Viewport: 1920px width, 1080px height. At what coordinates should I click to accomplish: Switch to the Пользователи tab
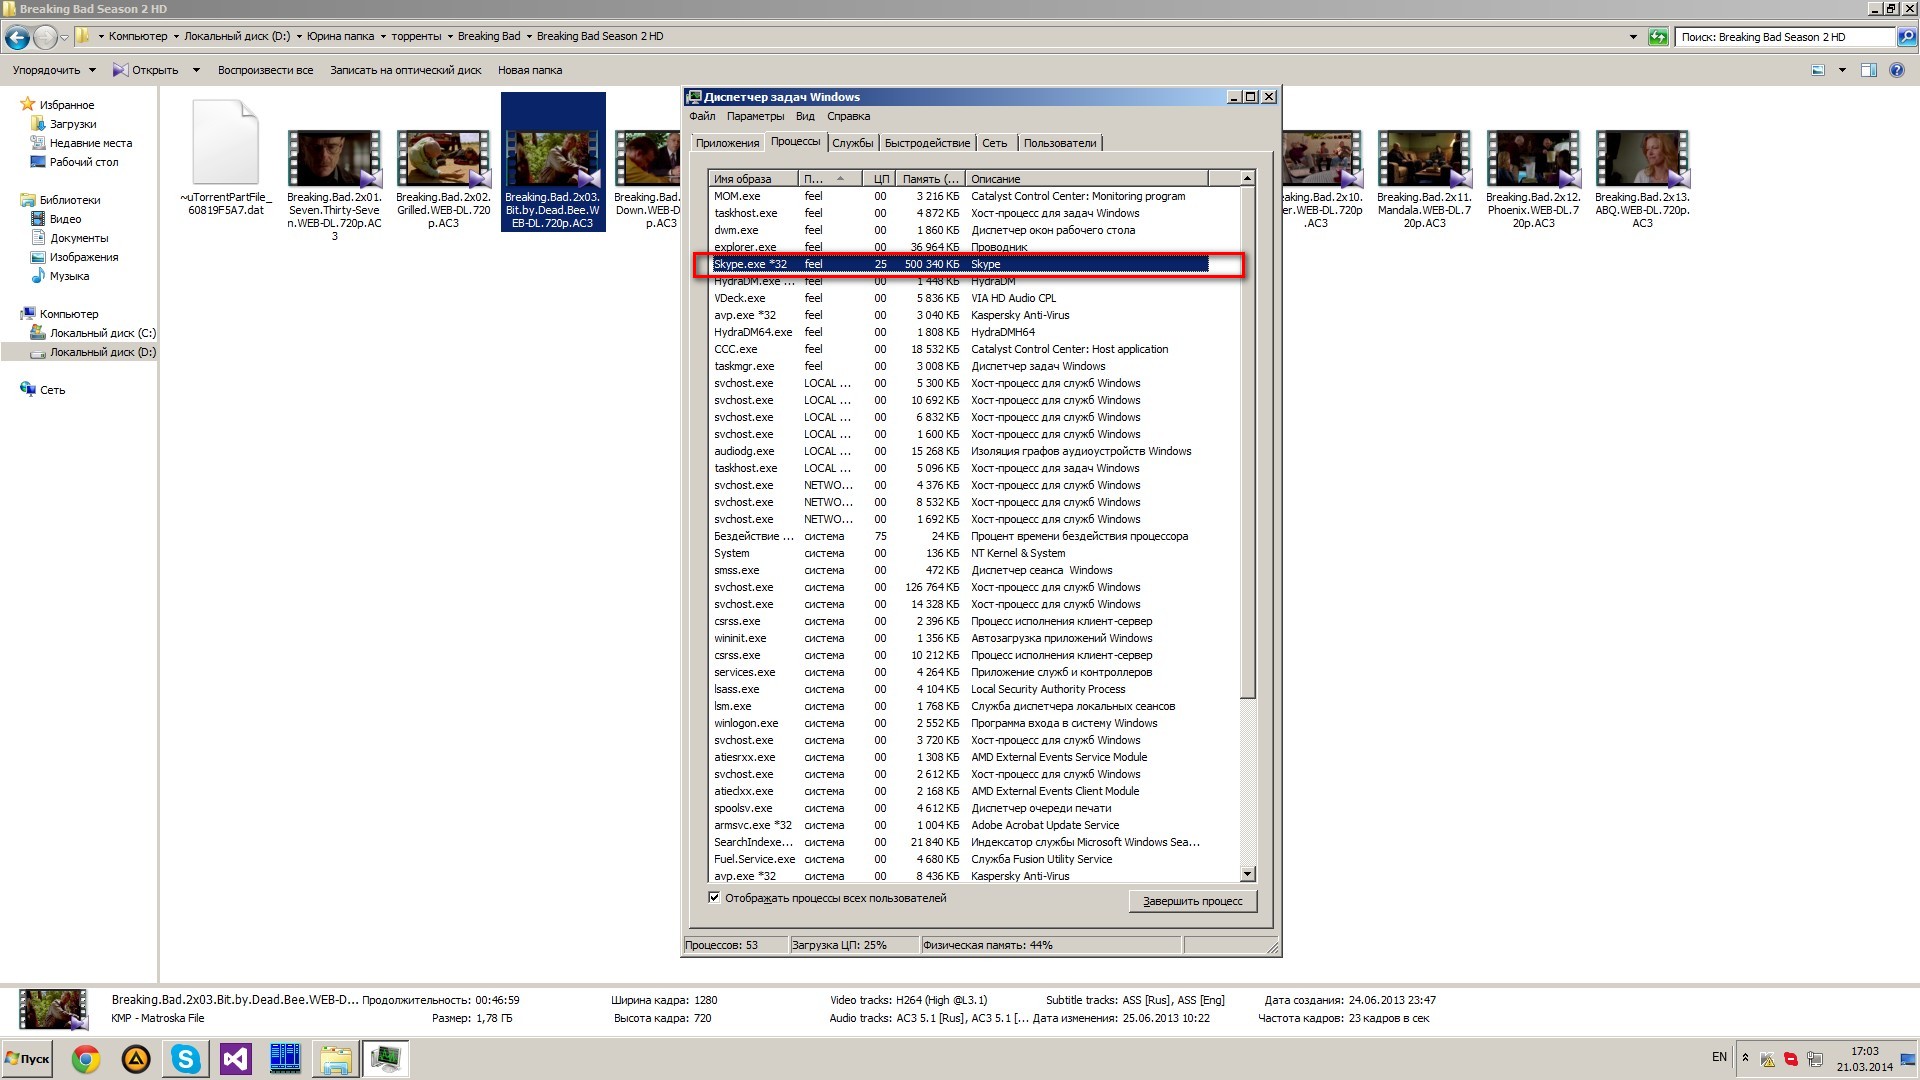pos(1060,143)
